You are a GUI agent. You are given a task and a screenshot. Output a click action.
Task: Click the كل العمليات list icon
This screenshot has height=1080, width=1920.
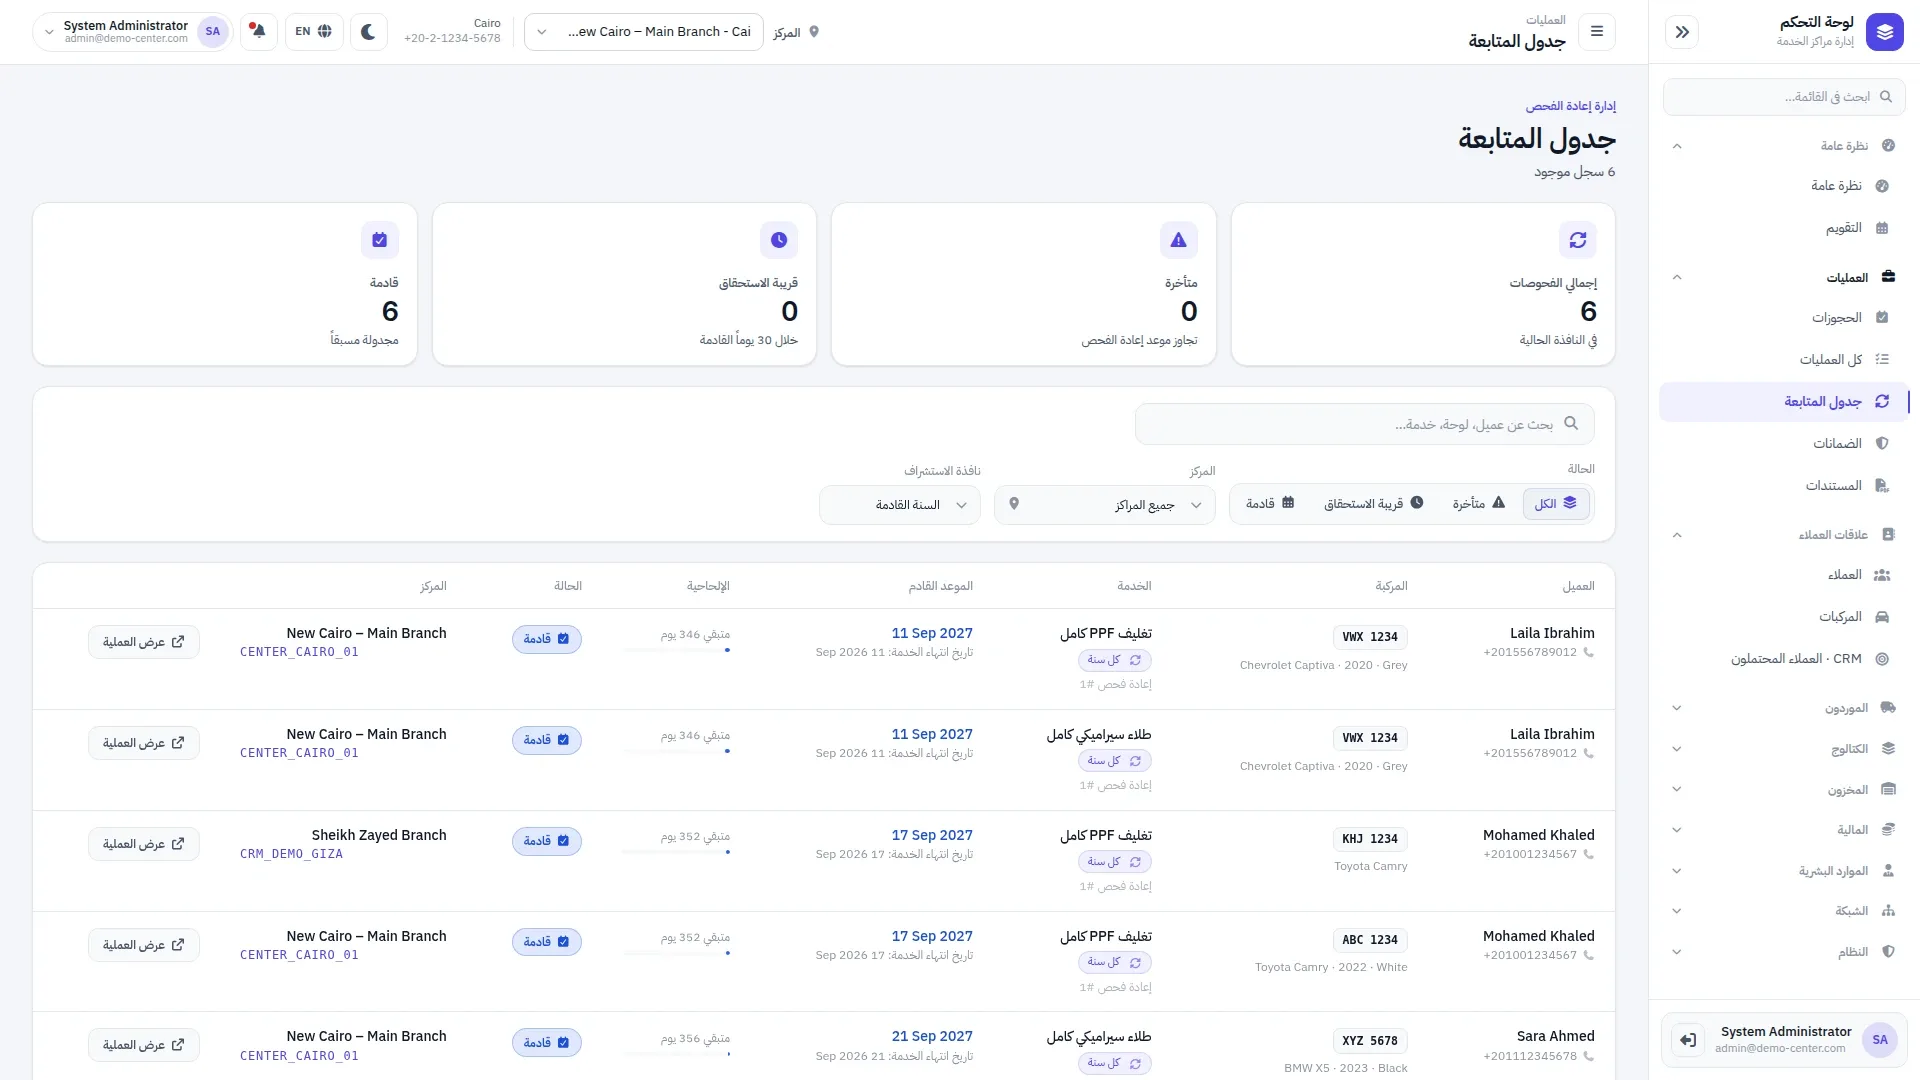1882,360
